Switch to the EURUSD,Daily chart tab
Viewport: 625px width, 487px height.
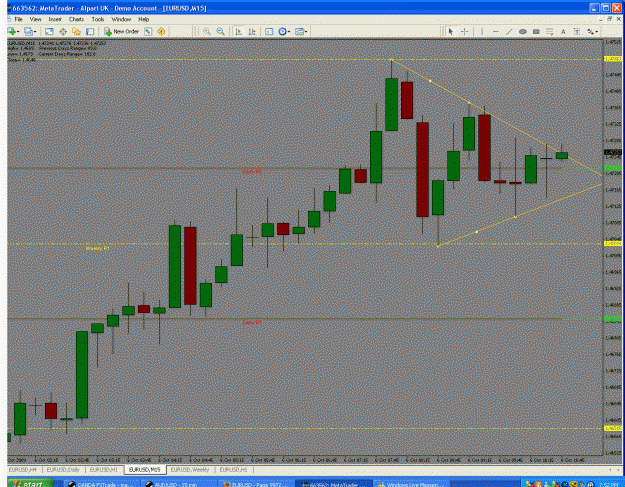click(63, 470)
